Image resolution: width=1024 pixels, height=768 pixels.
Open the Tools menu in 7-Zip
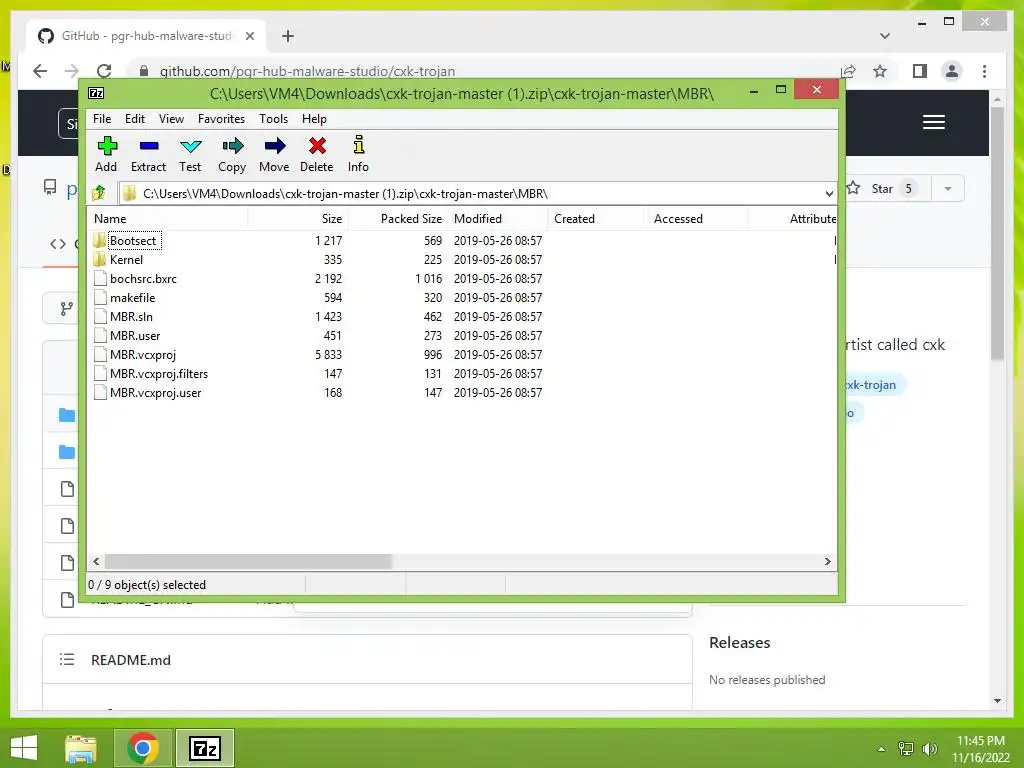(x=273, y=119)
